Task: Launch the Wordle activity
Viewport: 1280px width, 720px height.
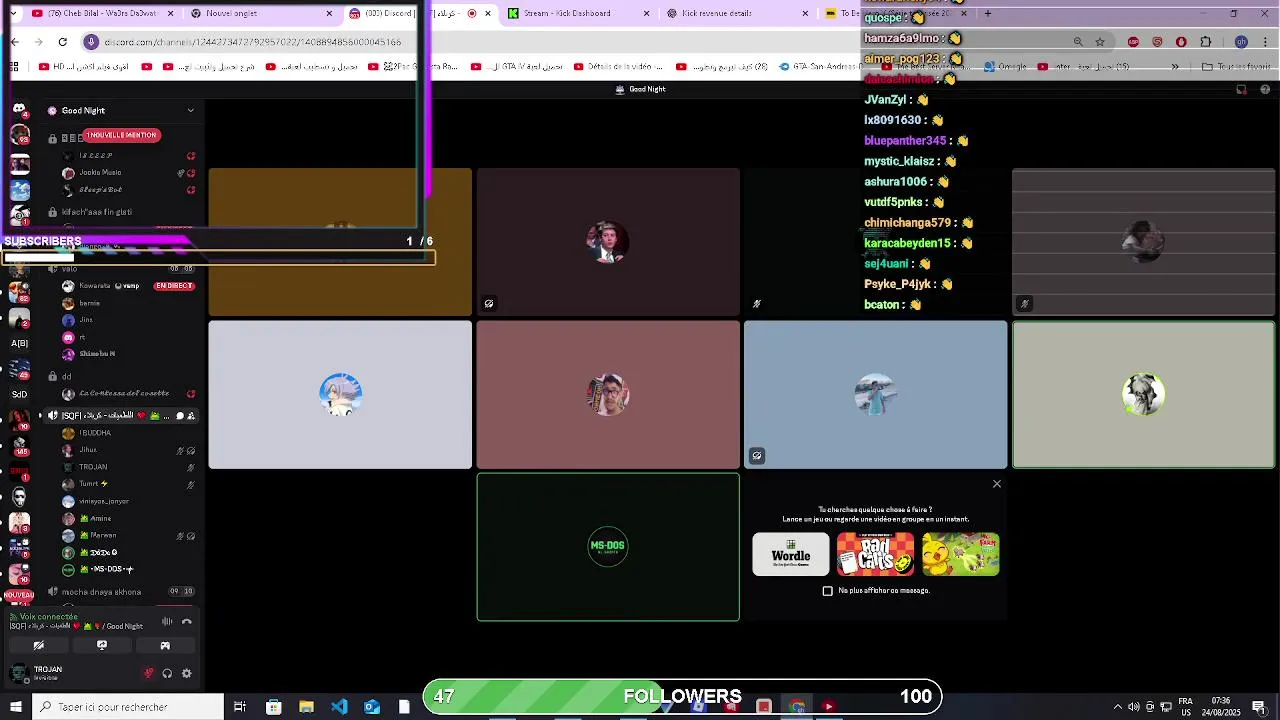Action: pyautogui.click(x=791, y=554)
